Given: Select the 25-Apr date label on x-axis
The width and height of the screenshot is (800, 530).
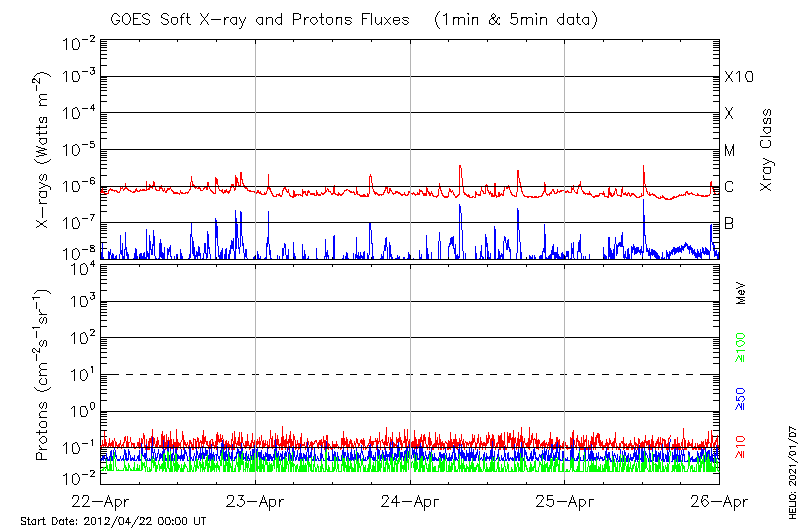Looking at the screenshot, I should point(565,501).
